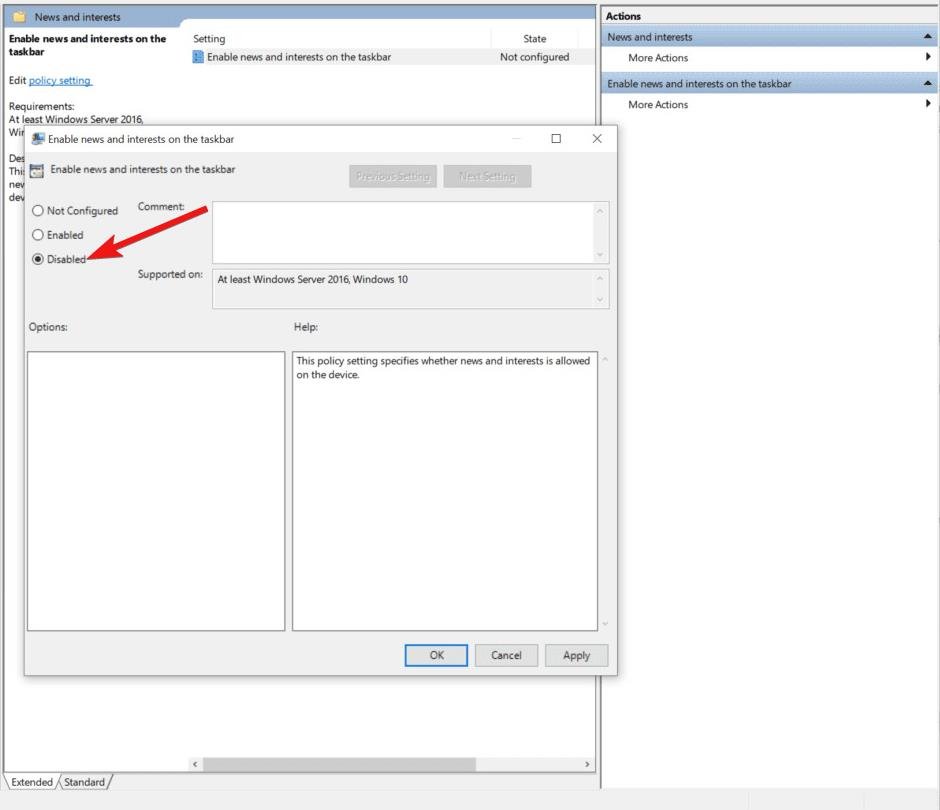Viewport: 940px width, 810px height.
Task: Select the Not Configured radio button
Action: [38, 210]
